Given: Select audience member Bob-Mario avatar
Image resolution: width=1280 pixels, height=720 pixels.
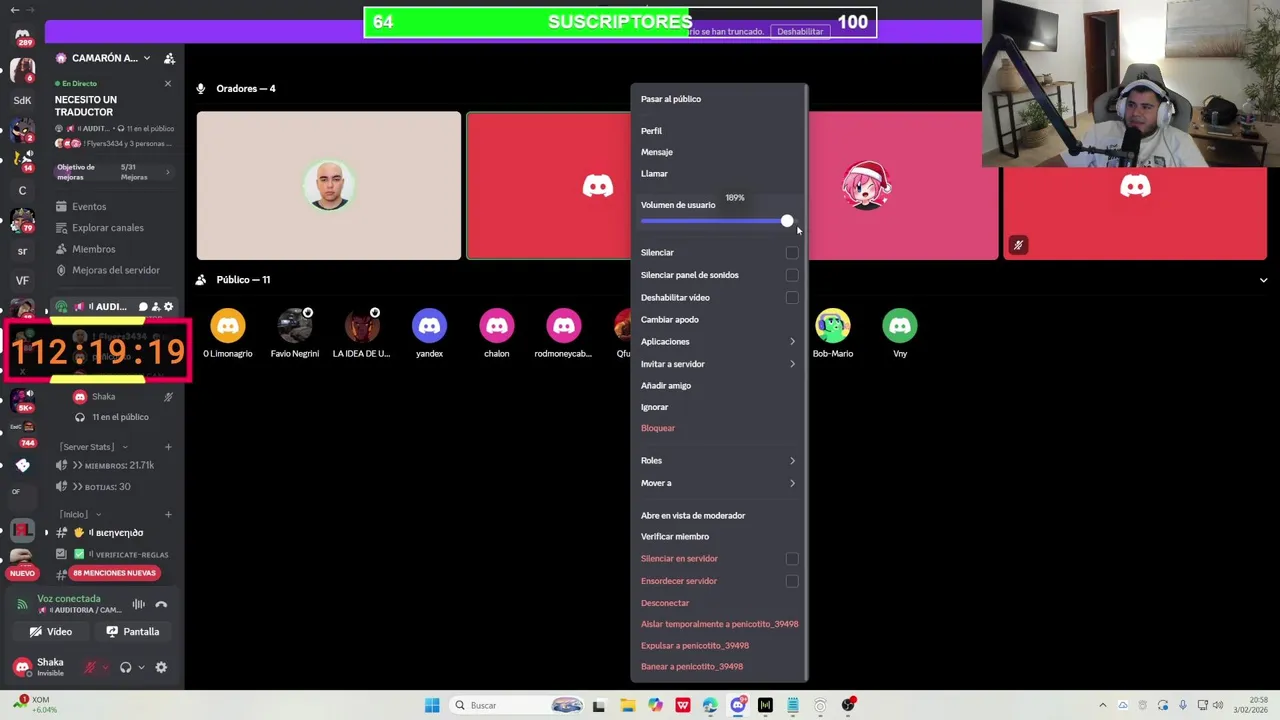Looking at the screenshot, I should [x=832, y=325].
